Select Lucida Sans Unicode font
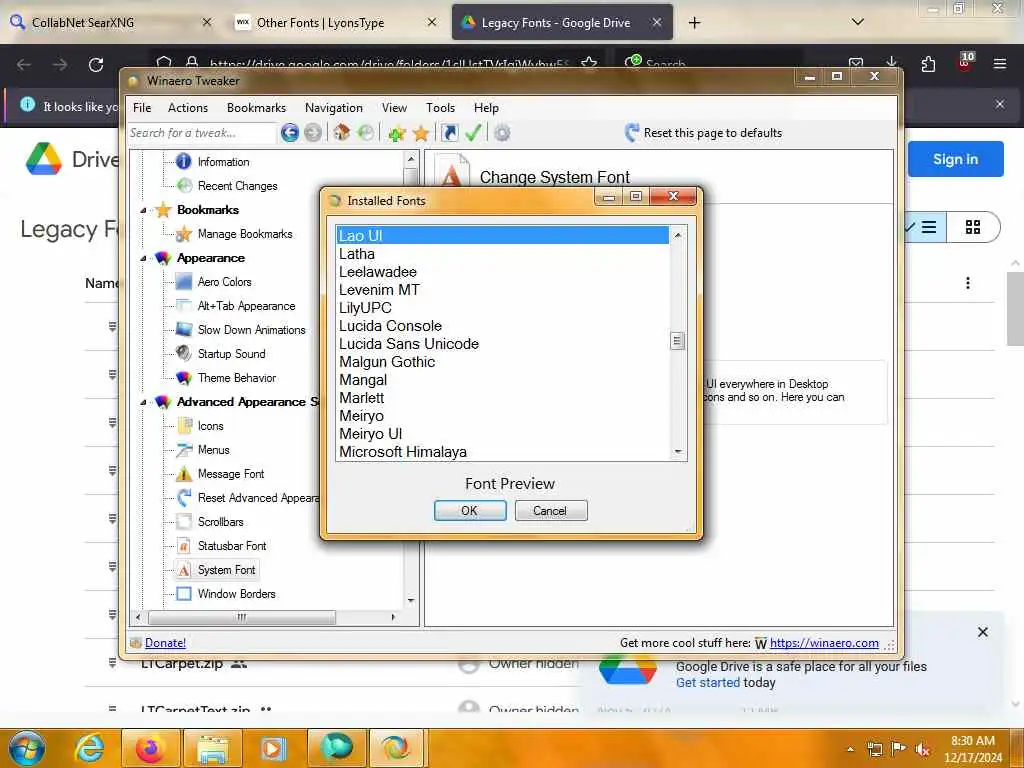Viewport: 1024px width, 768px height. pos(502,344)
